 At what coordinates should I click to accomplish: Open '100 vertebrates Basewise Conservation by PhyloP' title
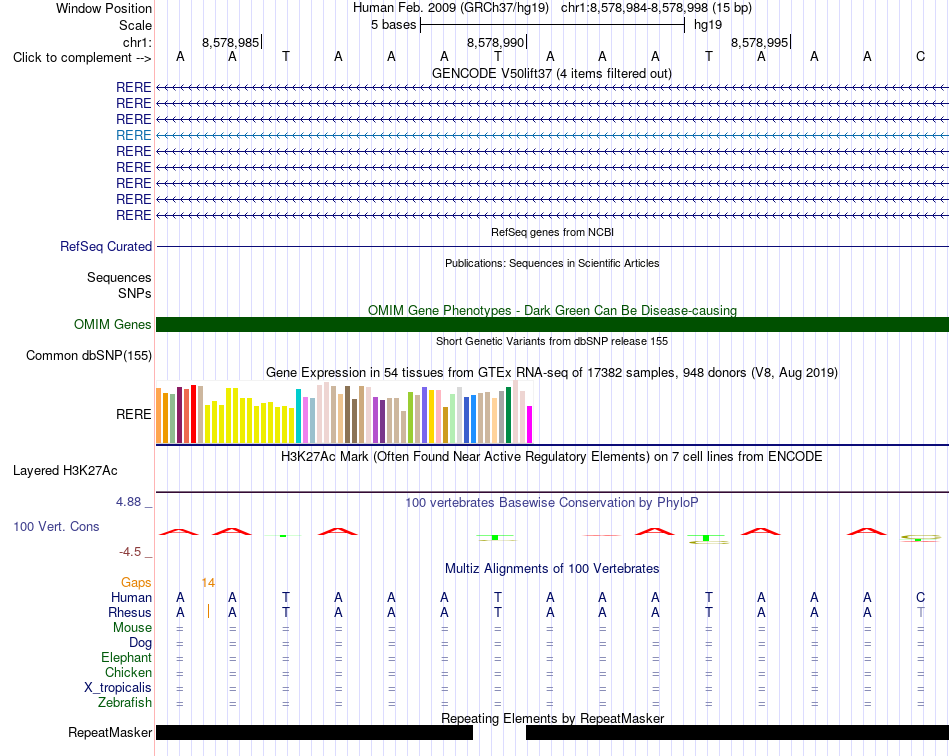[x=551, y=503]
